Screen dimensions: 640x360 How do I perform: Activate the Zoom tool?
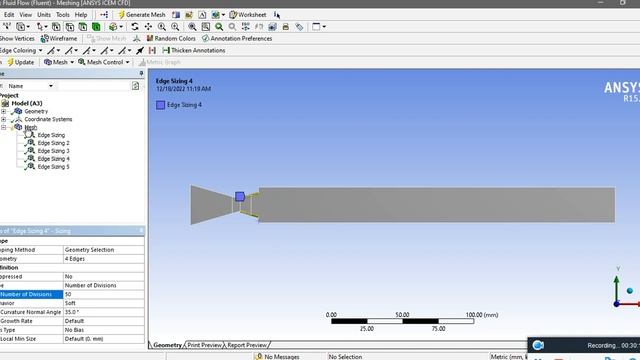click(162, 27)
